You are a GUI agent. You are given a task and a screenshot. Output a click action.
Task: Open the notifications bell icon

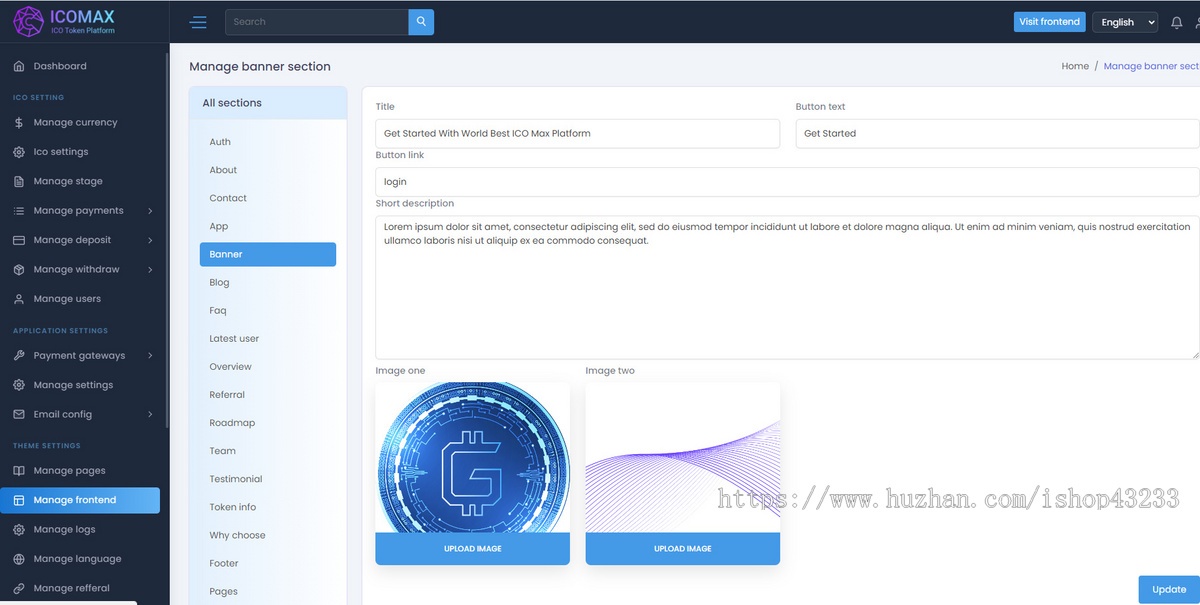[x=1176, y=22]
